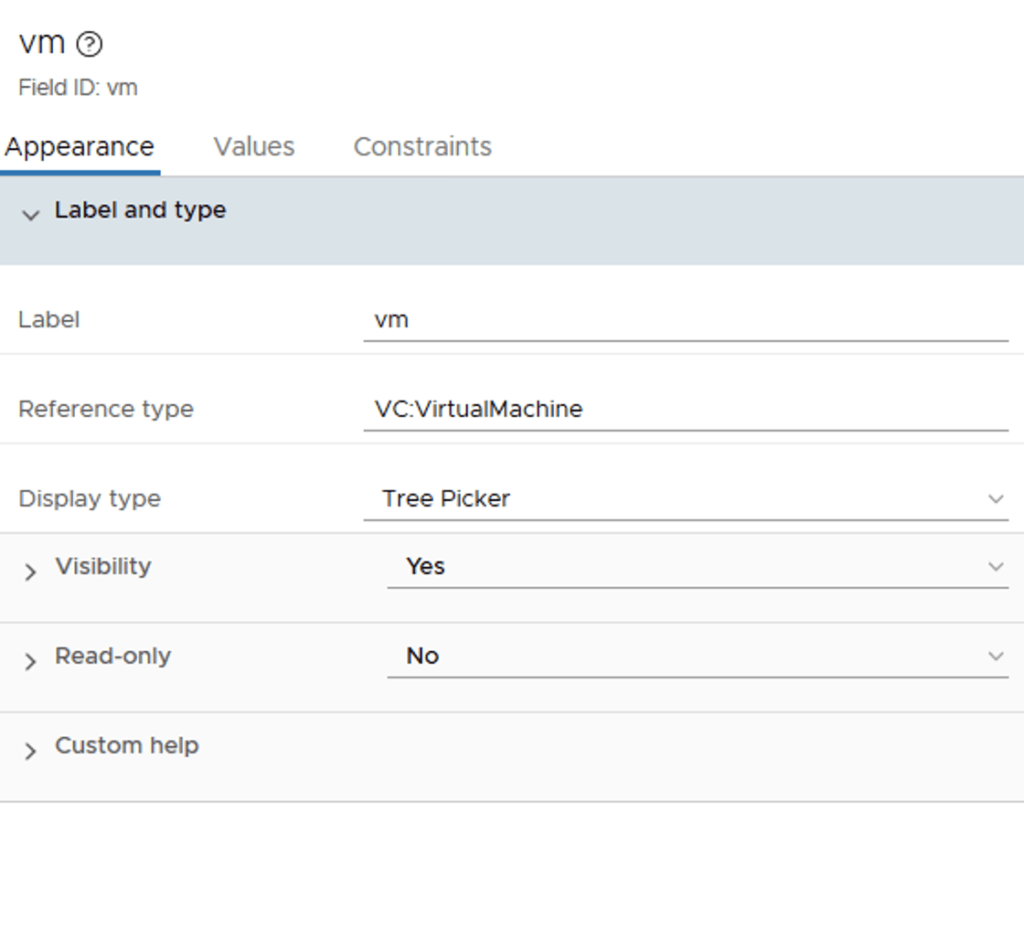Click the Reference type field VC:VirtualMachine

pos(685,409)
